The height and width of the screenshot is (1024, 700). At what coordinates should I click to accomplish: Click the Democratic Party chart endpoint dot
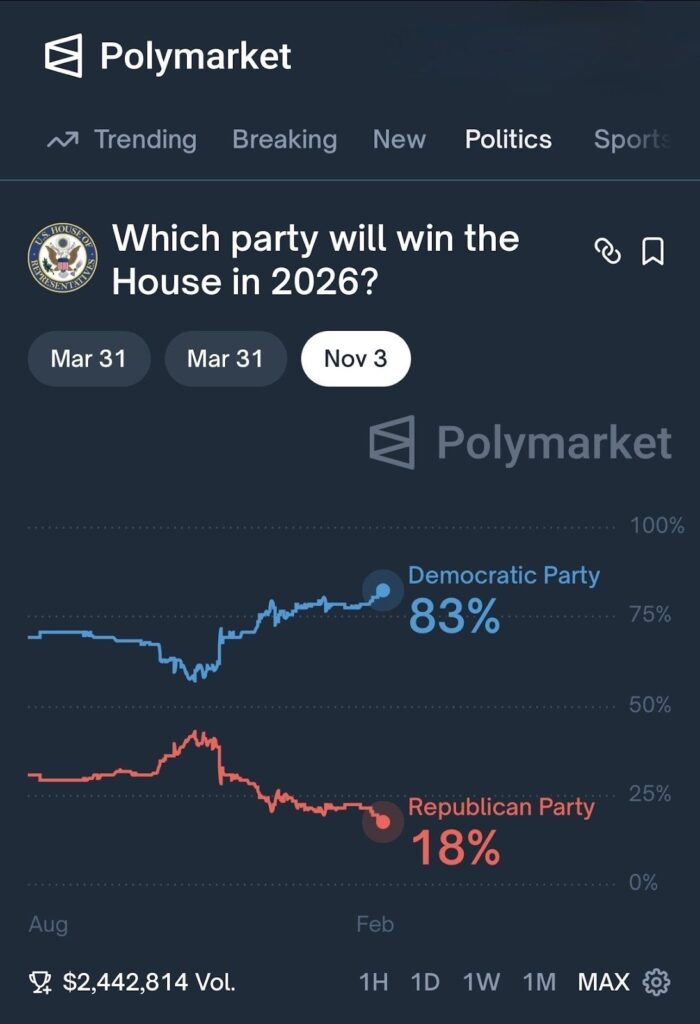pyautogui.click(x=382, y=590)
